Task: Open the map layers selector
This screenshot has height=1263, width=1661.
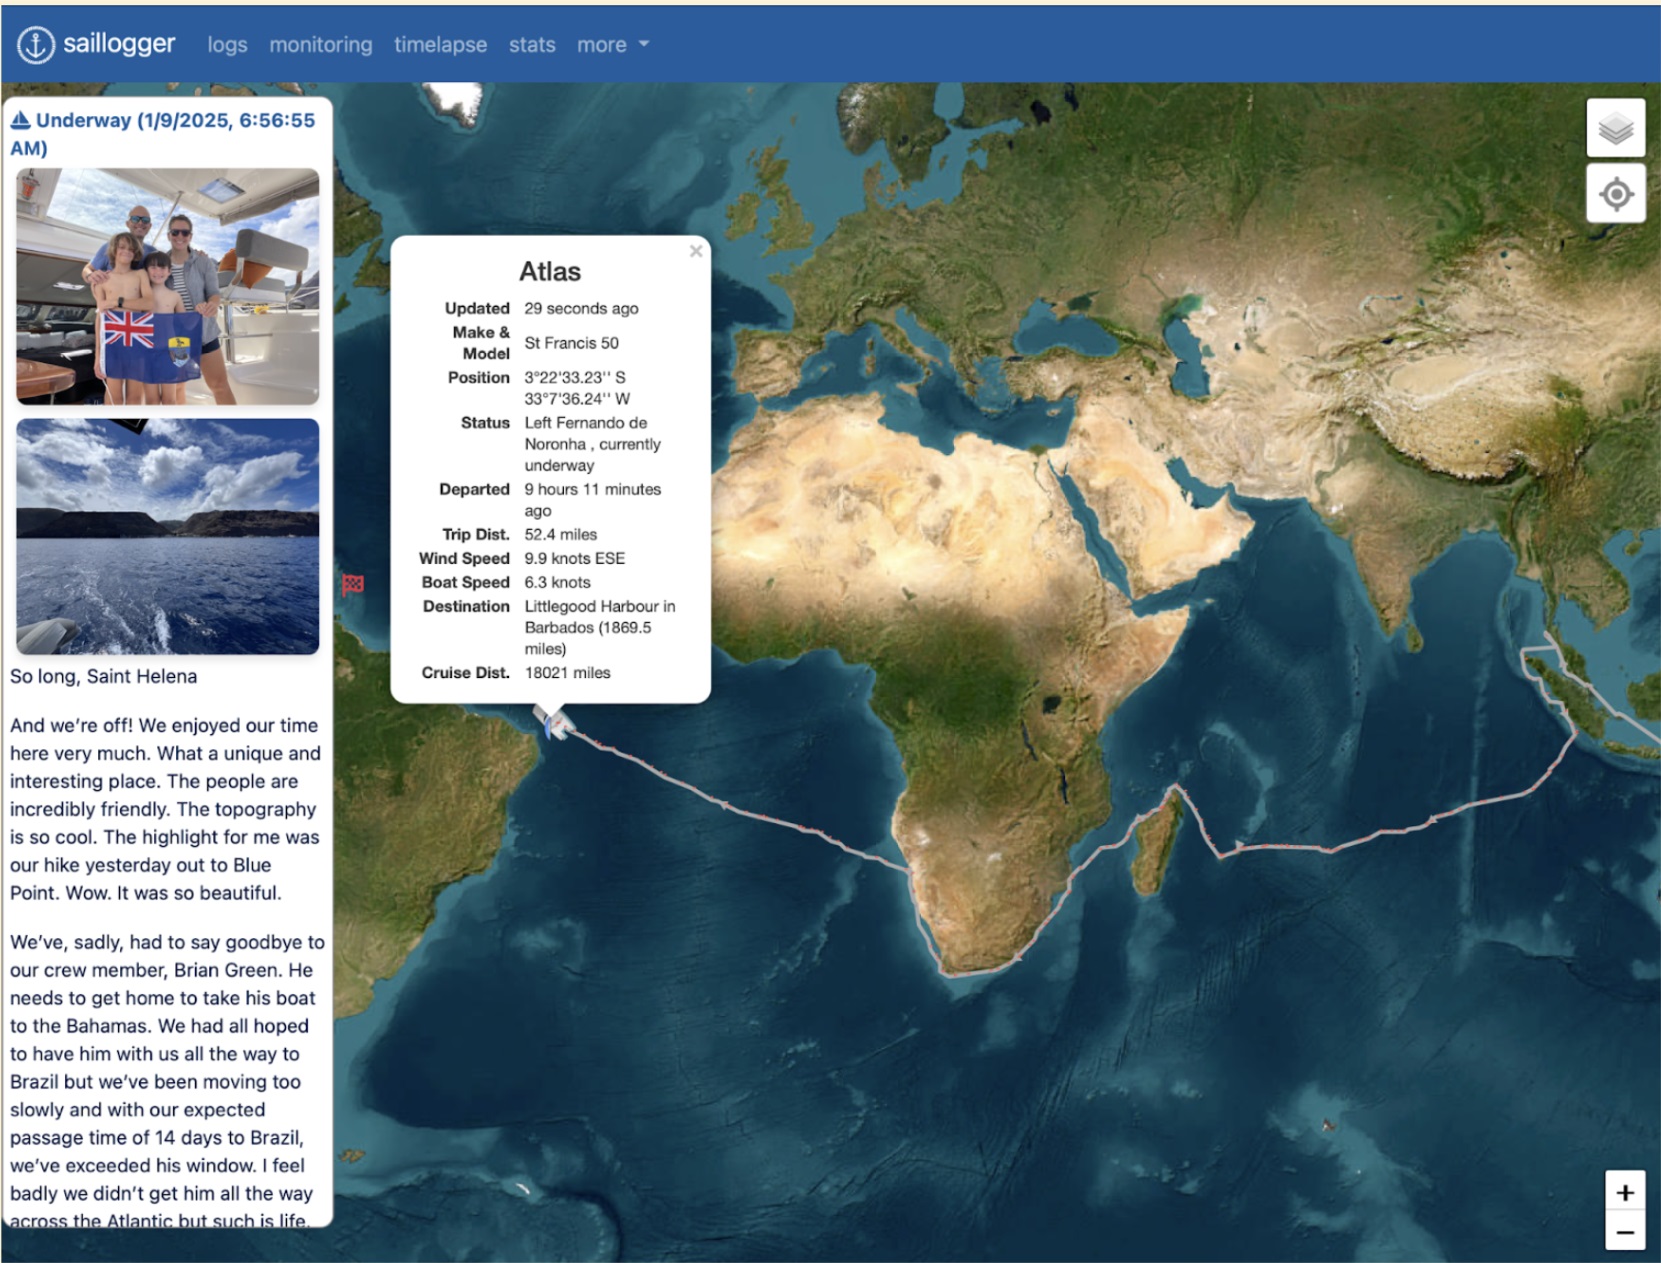Action: tap(1615, 128)
